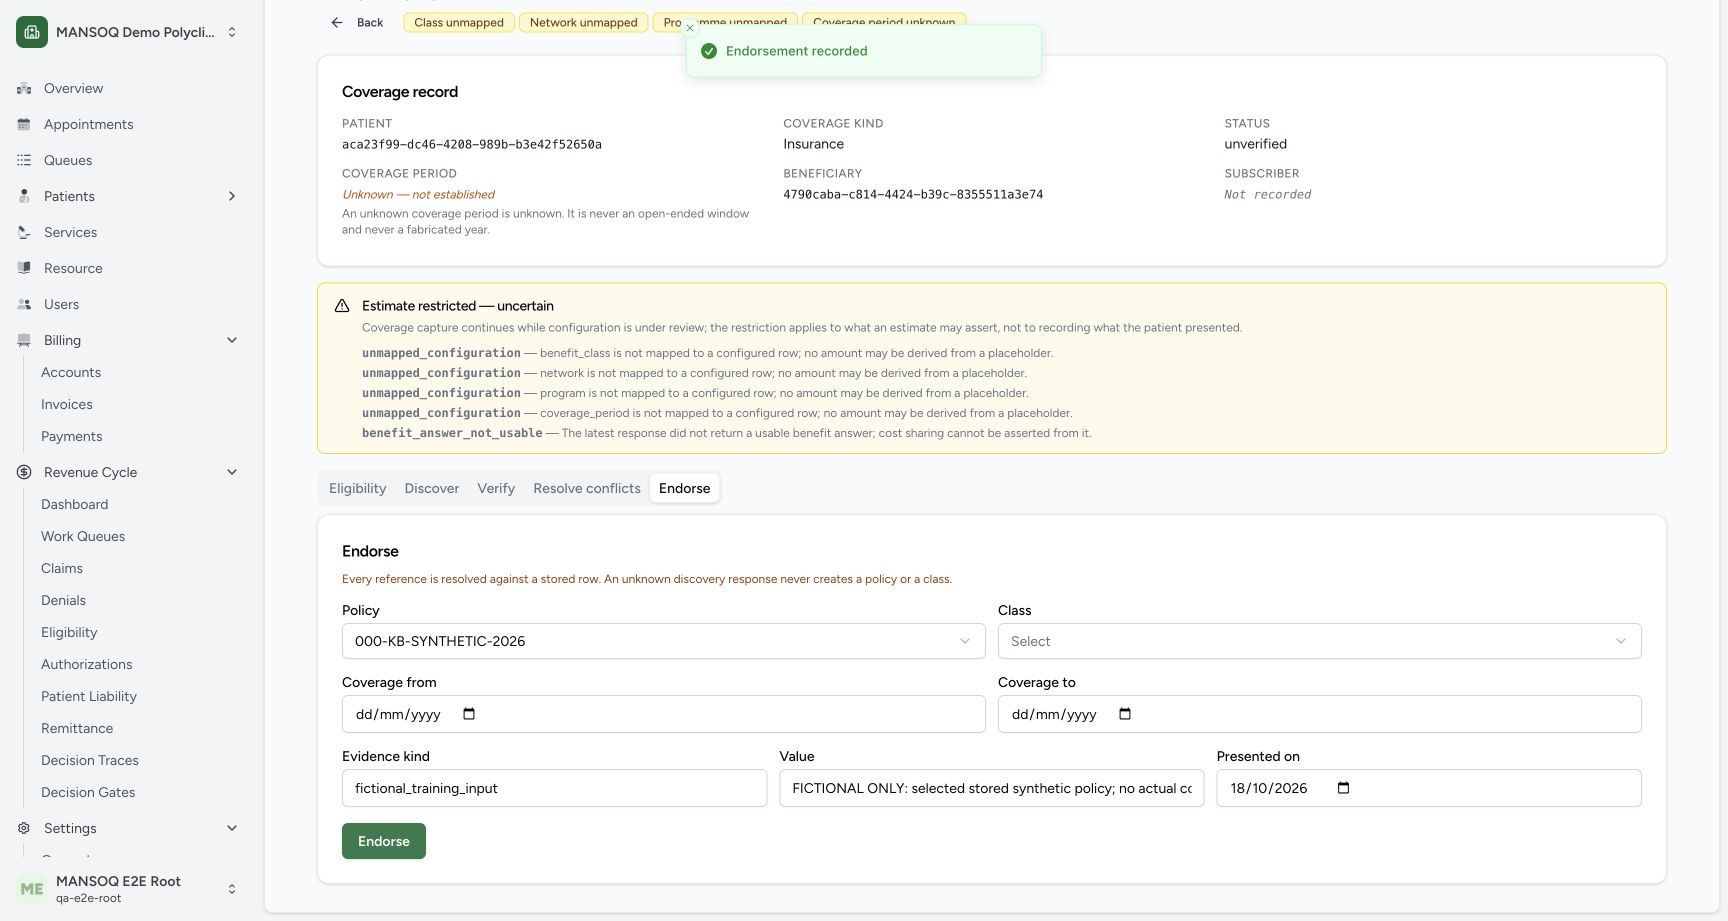1728x921 pixels.
Task: Click the Back arrow icon
Action: click(337, 22)
